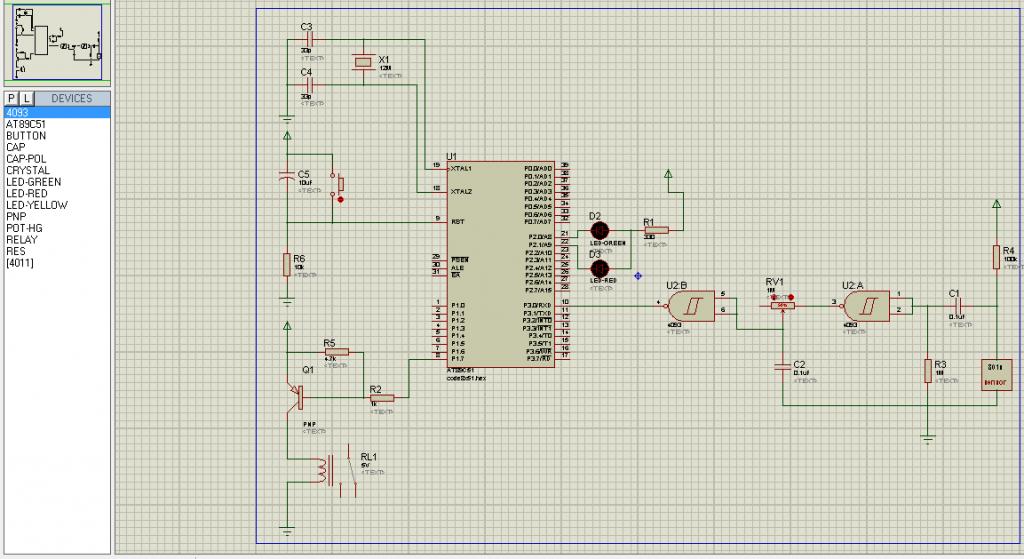This screenshot has height=559, width=1024.
Task: Select the X1 crystal component
Action: (x=363, y=62)
